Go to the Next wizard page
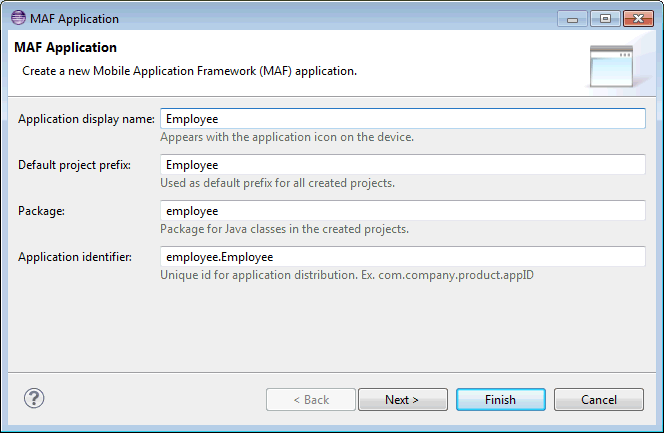The height and width of the screenshot is (433, 664). pyautogui.click(x=403, y=400)
